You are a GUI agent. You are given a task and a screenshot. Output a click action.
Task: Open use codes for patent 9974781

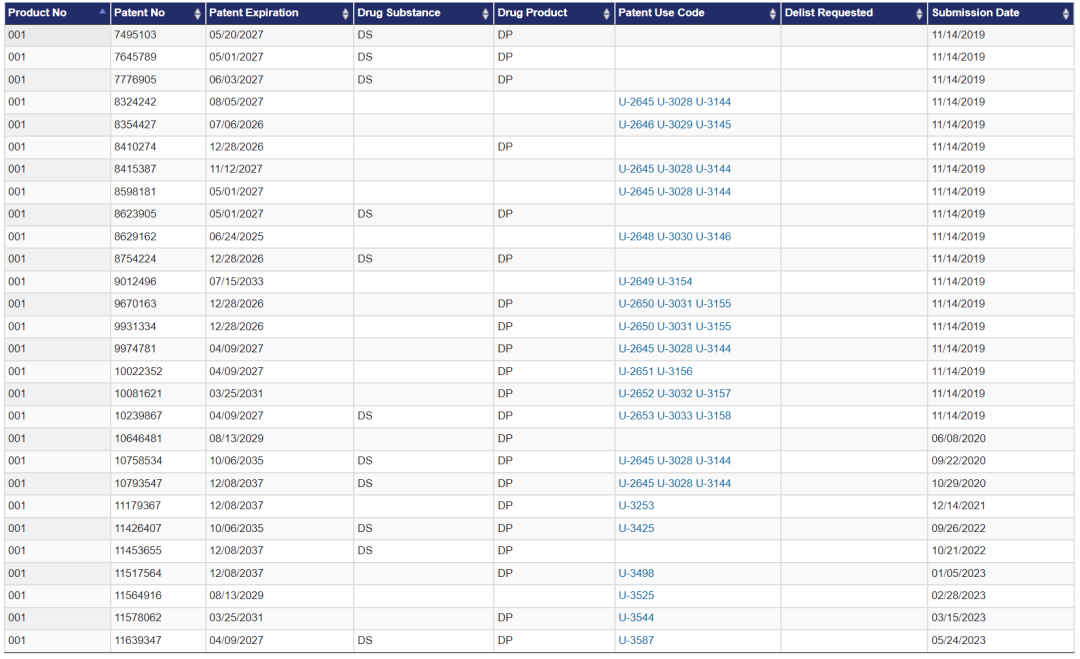[x=674, y=348]
